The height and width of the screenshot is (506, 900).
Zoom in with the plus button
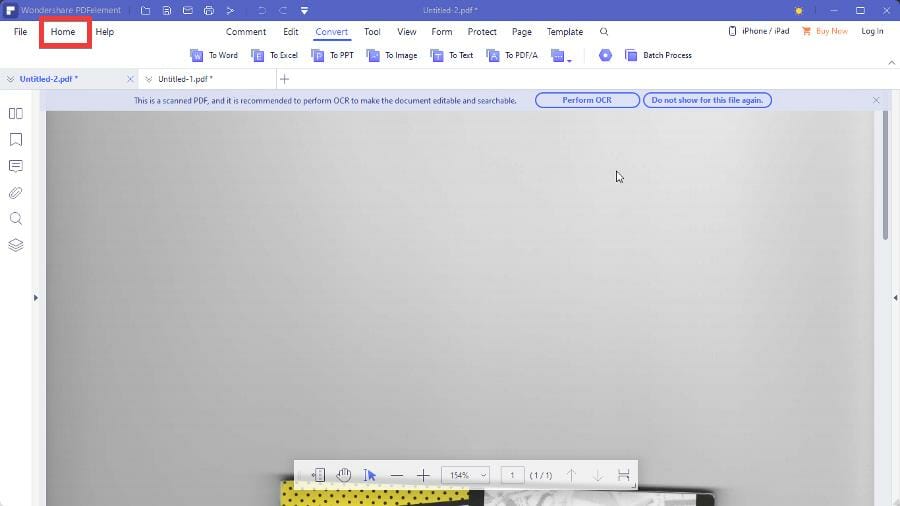(423, 476)
